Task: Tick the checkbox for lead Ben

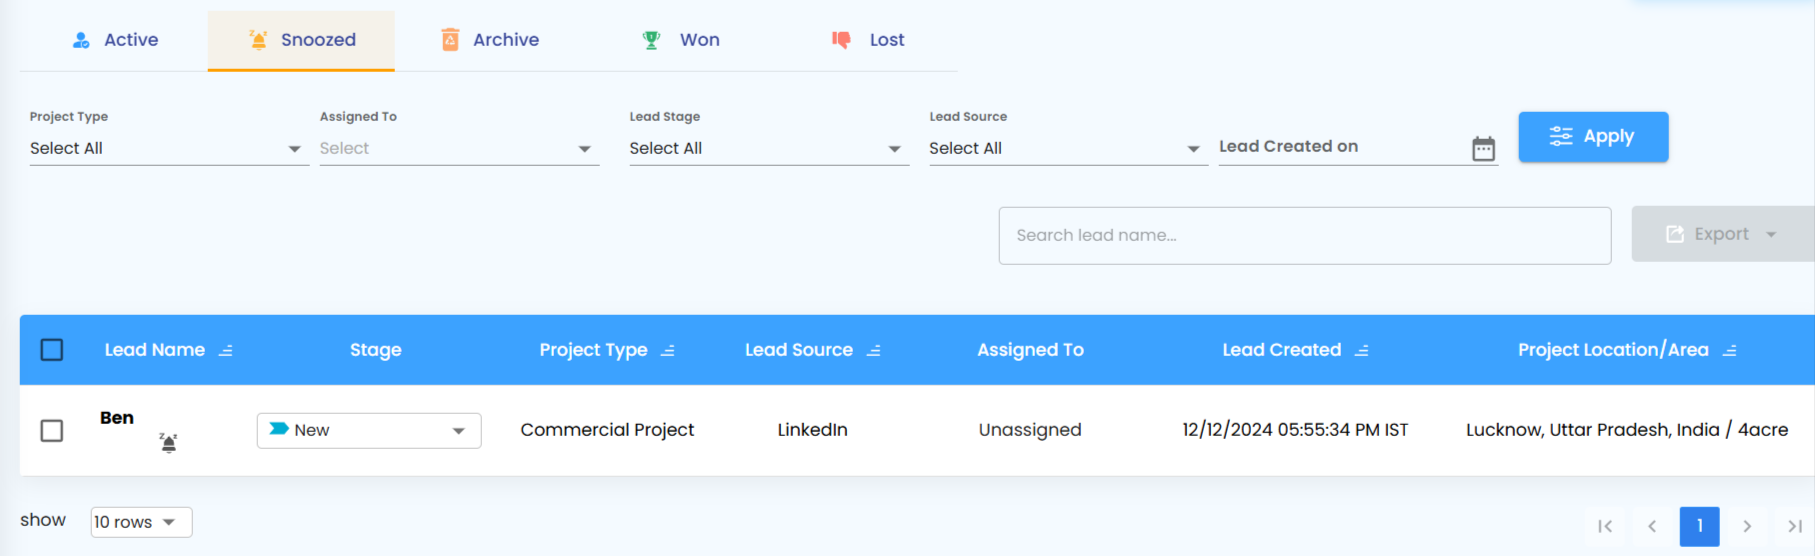Action: point(52,430)
